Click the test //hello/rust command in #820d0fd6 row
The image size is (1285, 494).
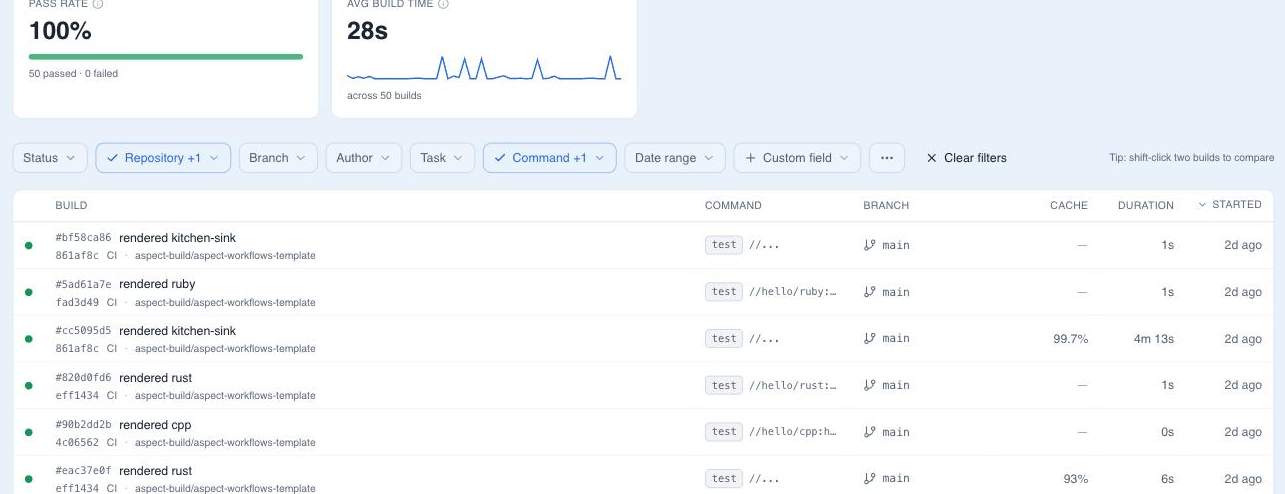click(x=771, y=385)
